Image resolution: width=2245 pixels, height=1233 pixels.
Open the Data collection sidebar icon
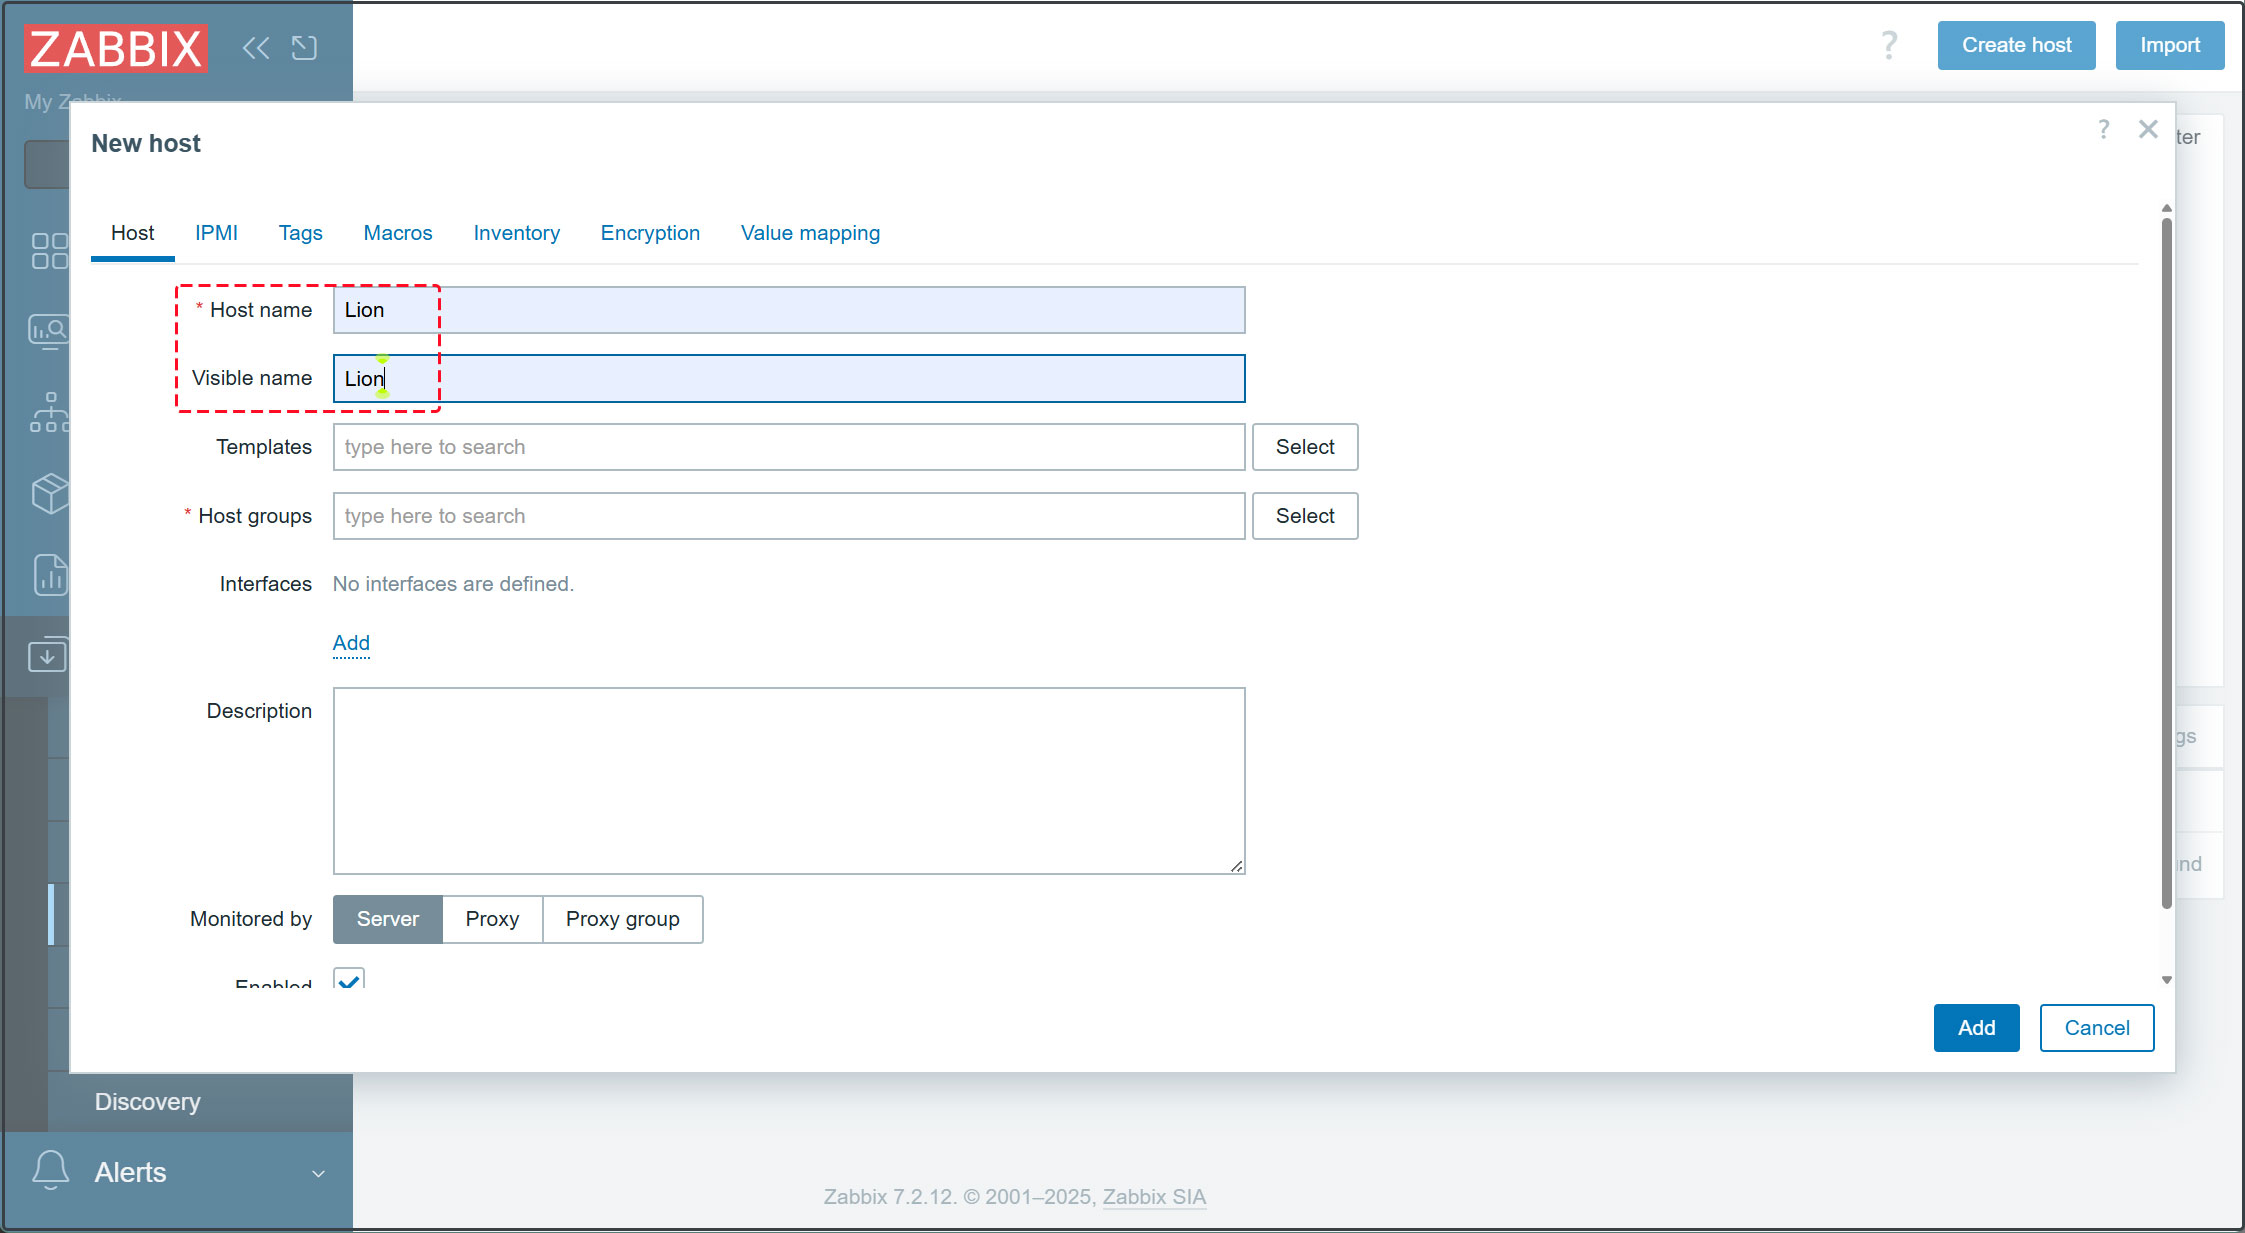pyautogui.click(x=47, y=656)
